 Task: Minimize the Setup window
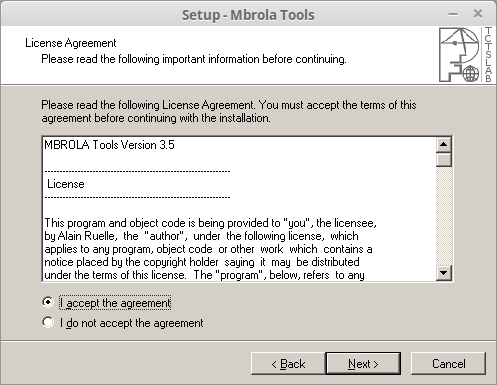(x=453, y=14)
